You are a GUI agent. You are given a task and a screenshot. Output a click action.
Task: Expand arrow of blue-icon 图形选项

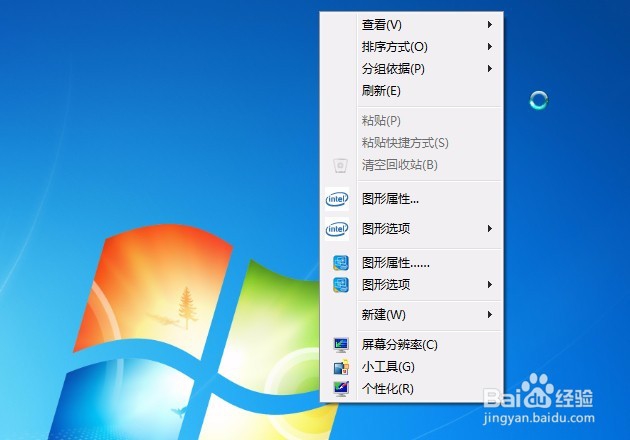click(489, 285)
